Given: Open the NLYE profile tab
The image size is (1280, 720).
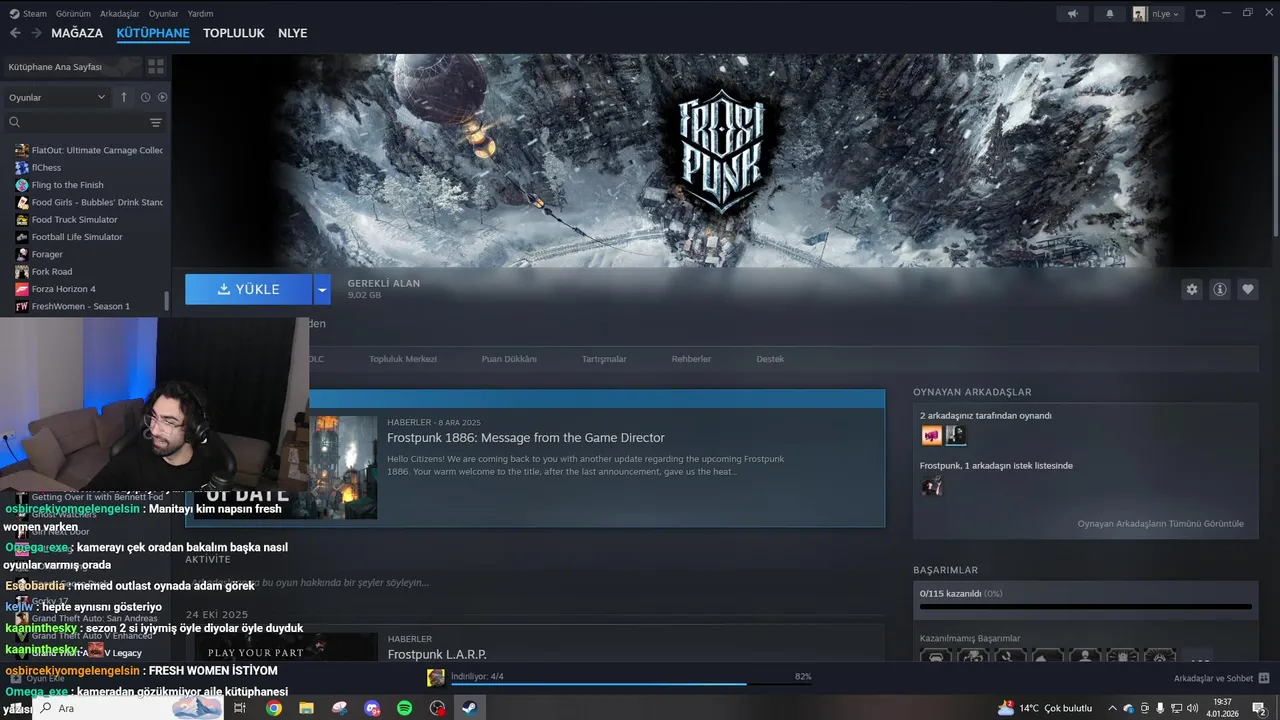Looking at the screenshot, I should 293,33.
